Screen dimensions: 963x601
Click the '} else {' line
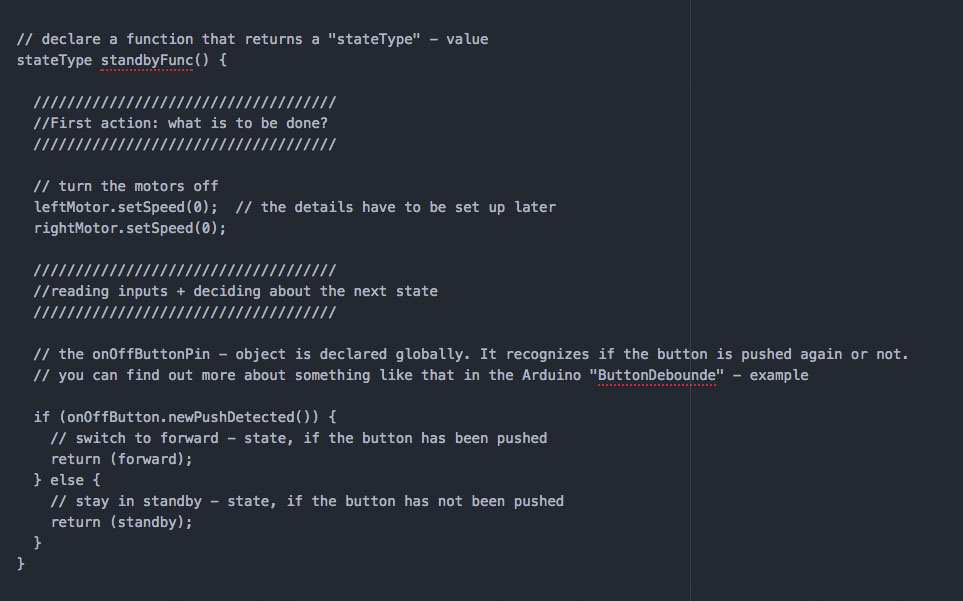[67, 480]
